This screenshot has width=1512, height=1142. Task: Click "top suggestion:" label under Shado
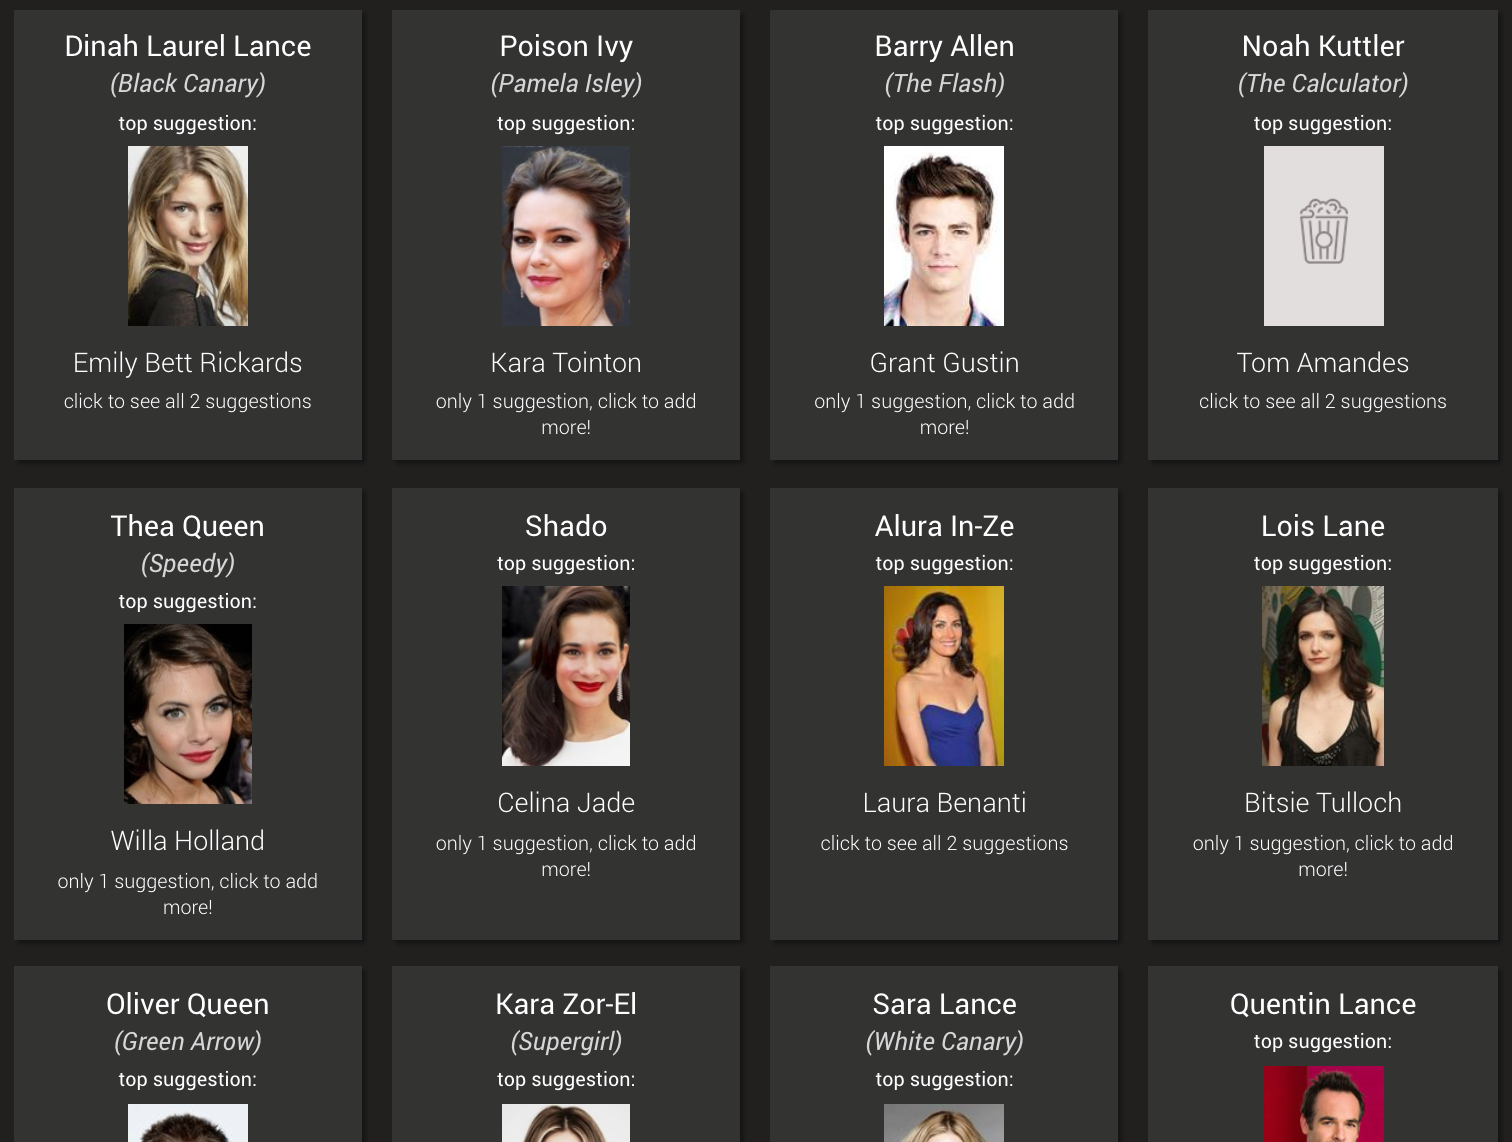point(566,564)
